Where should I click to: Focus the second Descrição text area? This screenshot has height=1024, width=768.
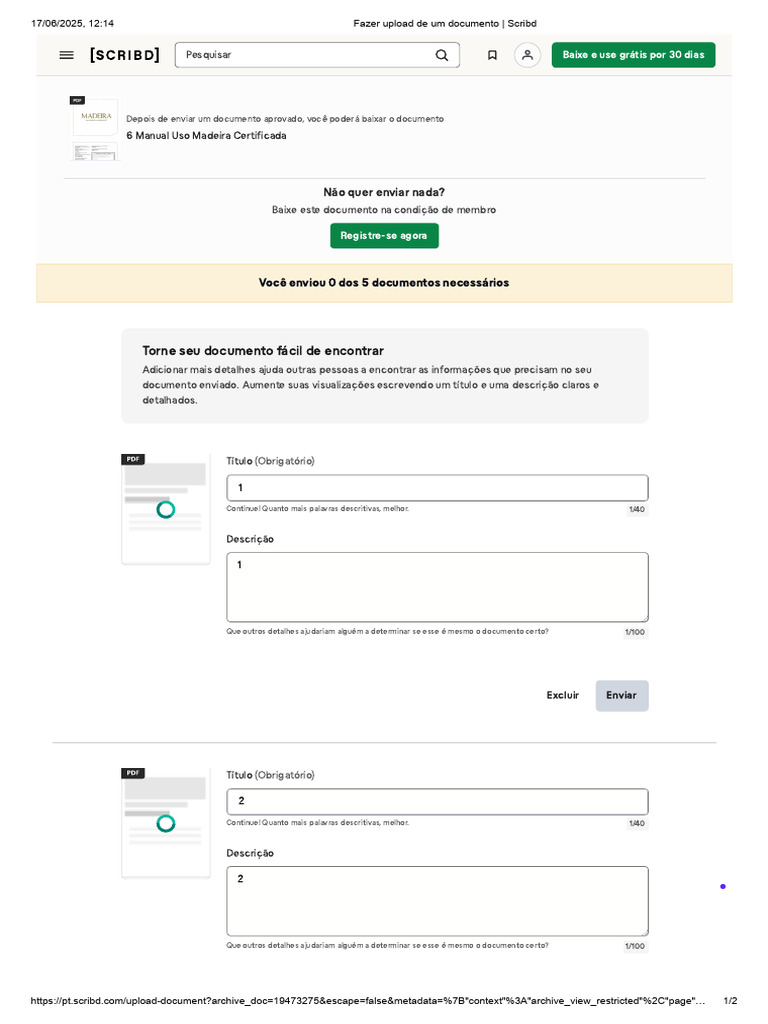[437, 901]
